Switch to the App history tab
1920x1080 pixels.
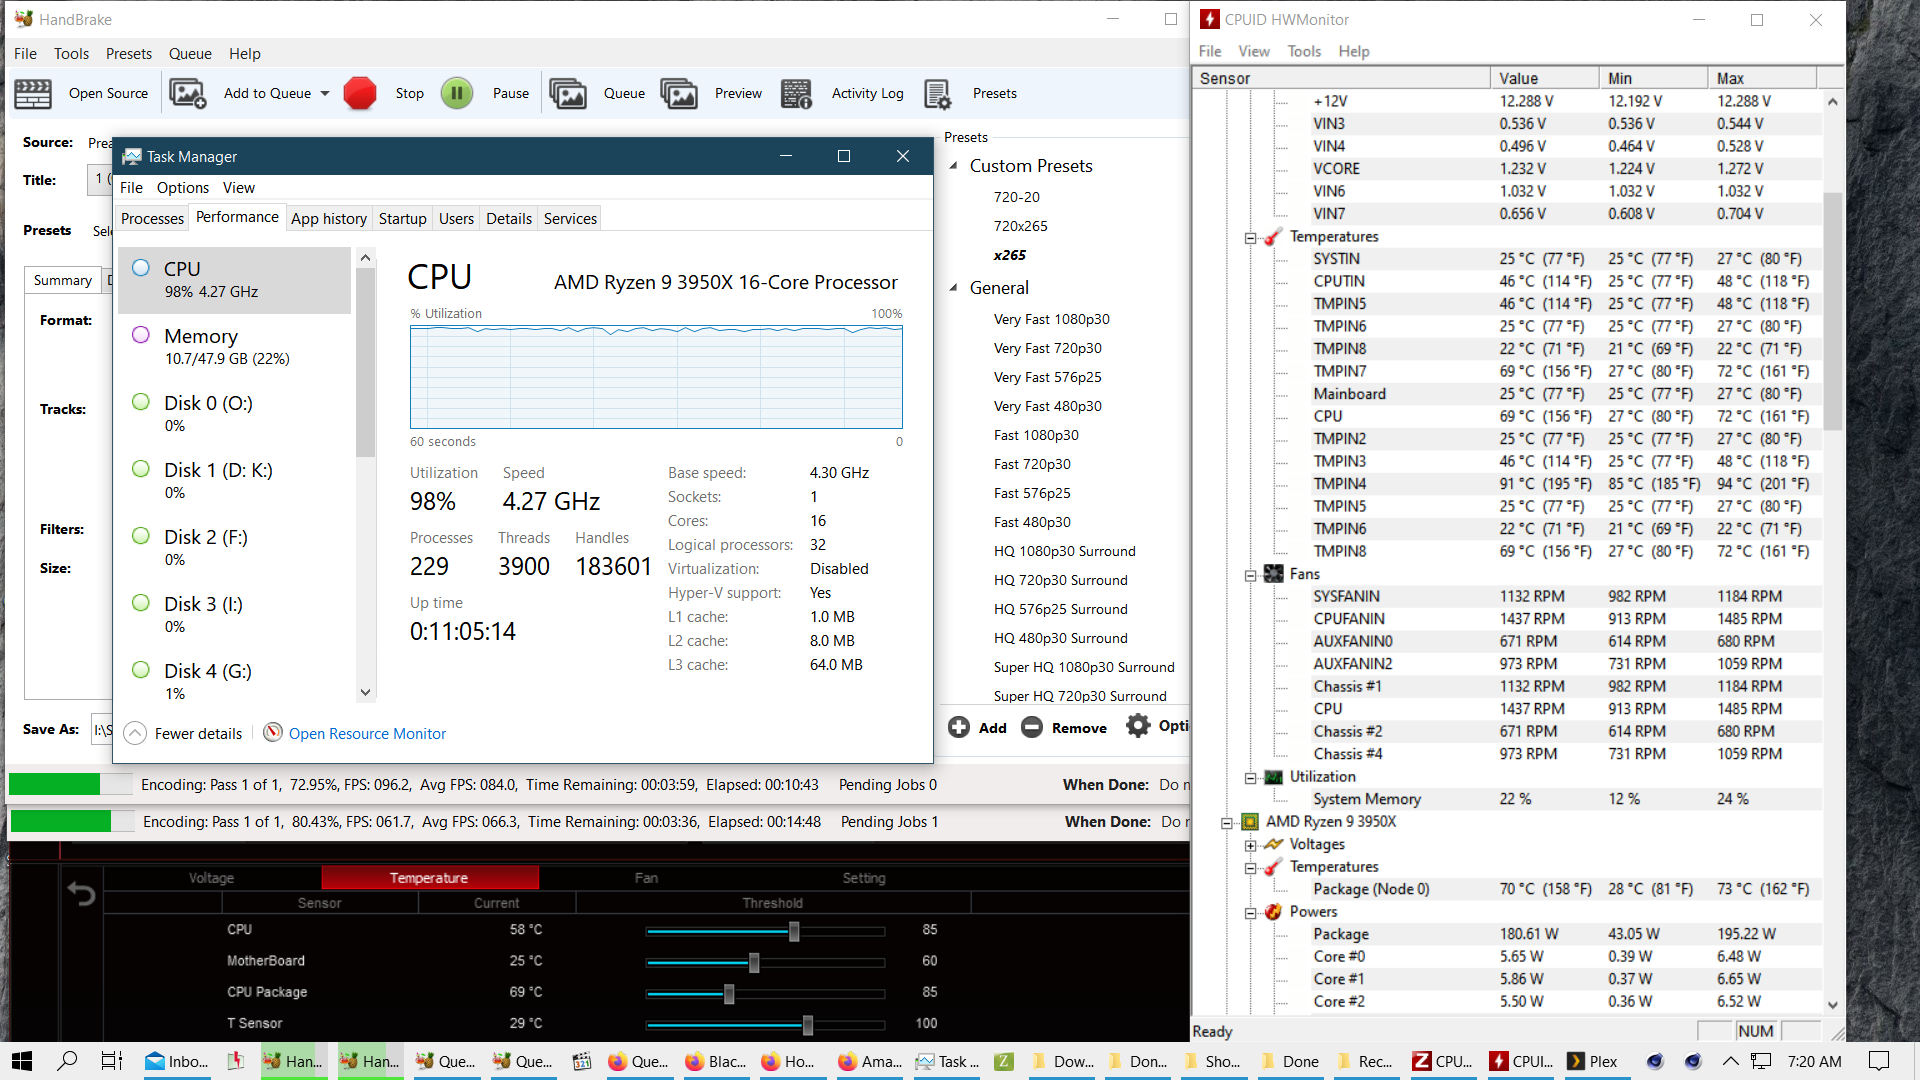[329, 219]
